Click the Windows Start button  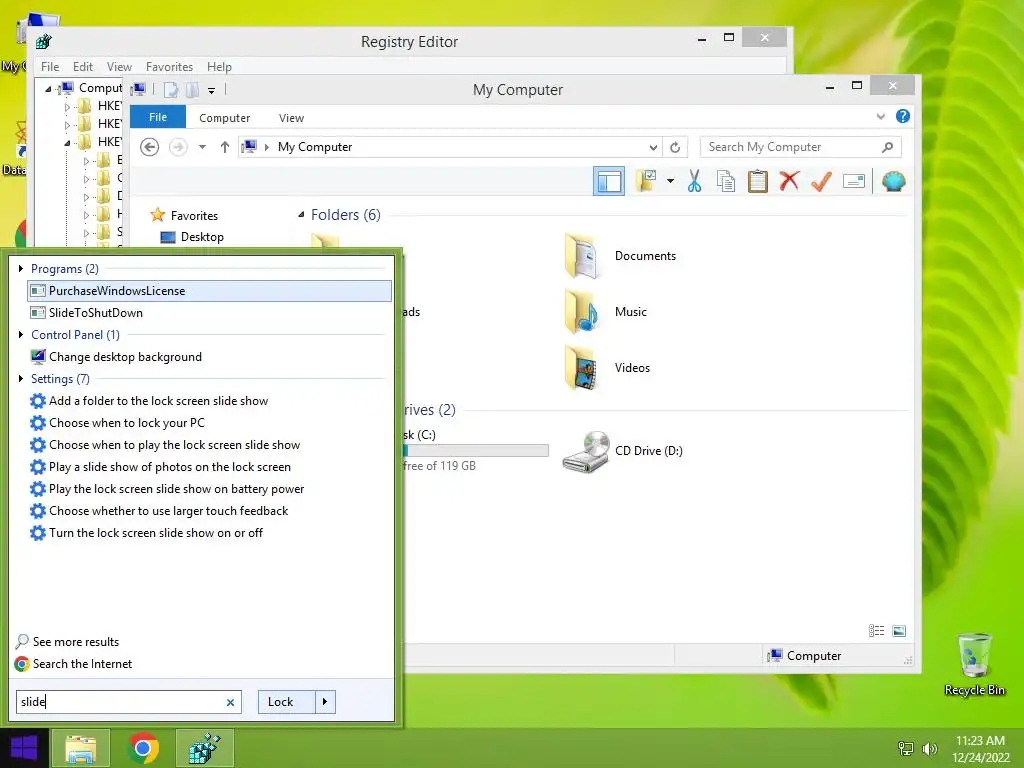coord(24,748)
